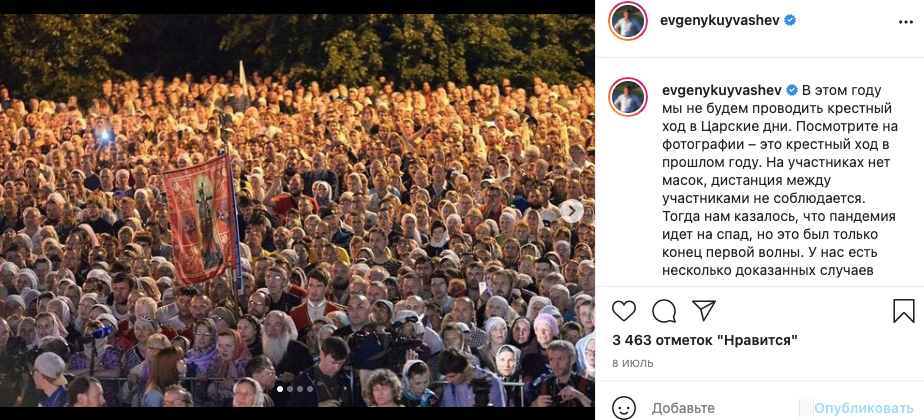
Task: Click verified badge next to caption username
Action: tap(790, 90)
